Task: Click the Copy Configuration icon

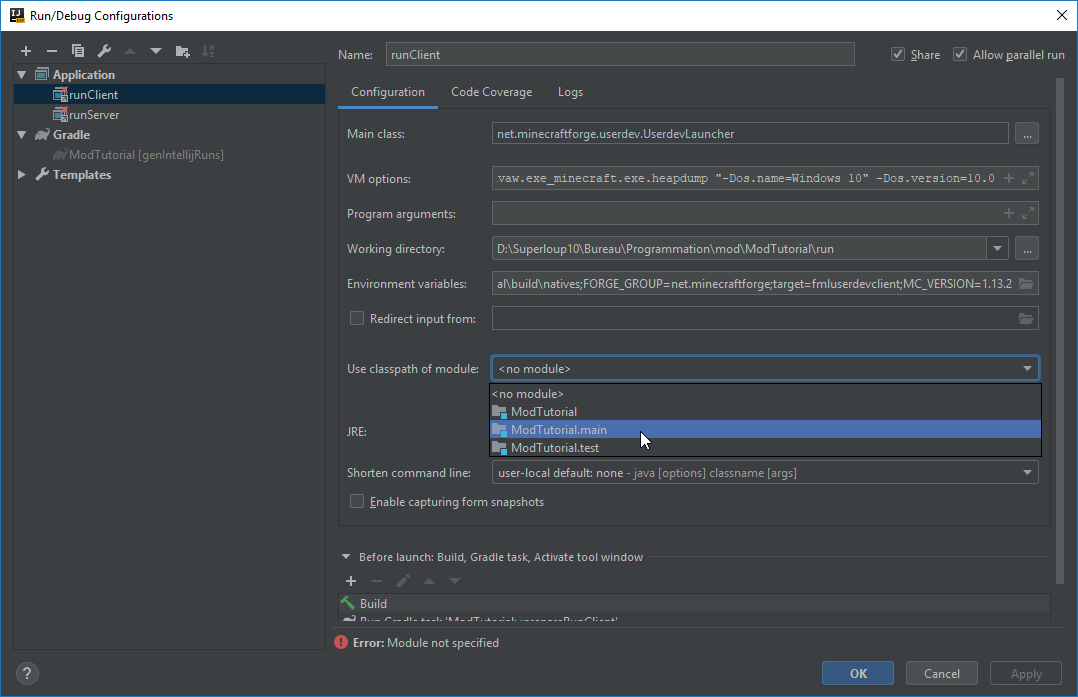Action: (78, 51)
